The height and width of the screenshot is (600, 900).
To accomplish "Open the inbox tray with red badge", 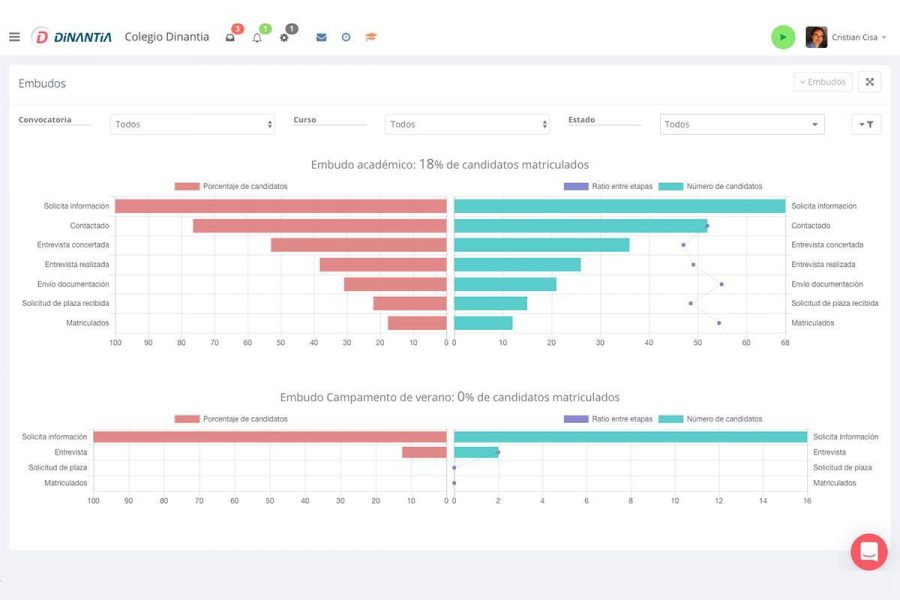I will [x=230, y=37].
